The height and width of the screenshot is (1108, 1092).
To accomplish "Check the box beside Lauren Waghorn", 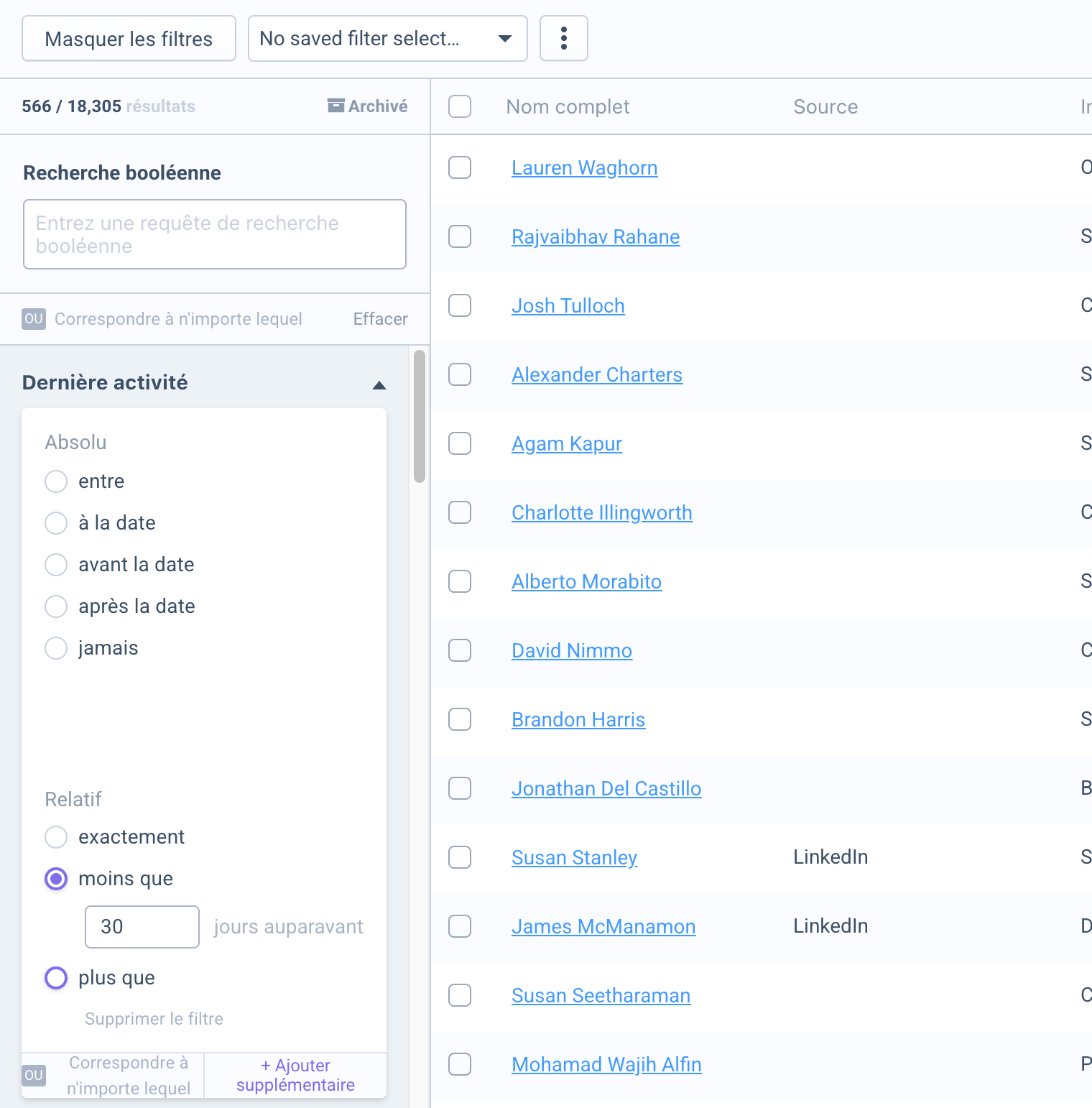I will click(459, 167).
